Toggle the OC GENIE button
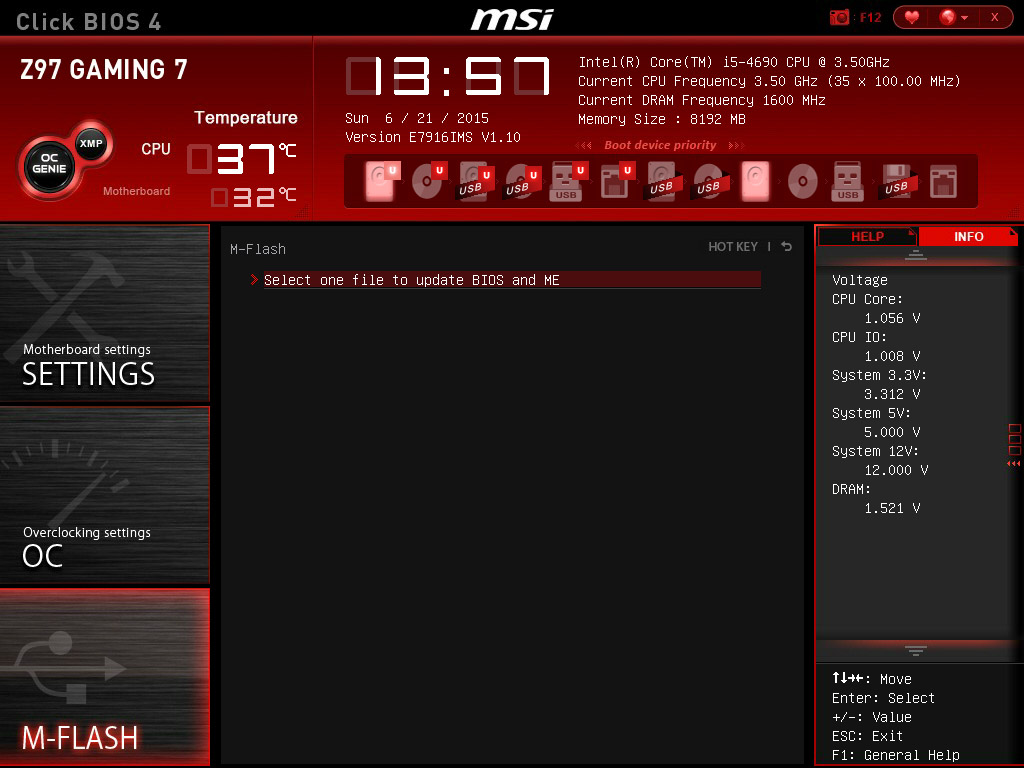 pyautogui.click(x=48, y=166)
